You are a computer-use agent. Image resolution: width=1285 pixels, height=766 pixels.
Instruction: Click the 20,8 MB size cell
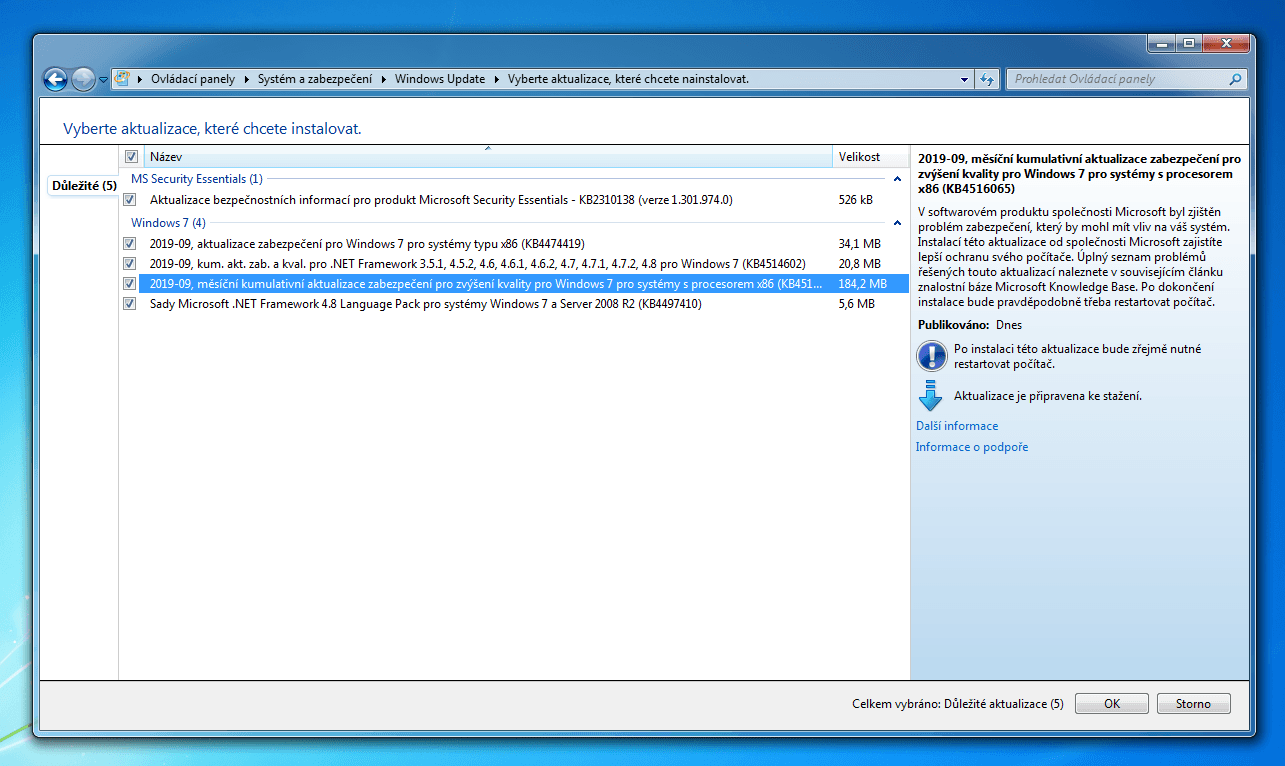pyautogui.click(x=859, y=264)
